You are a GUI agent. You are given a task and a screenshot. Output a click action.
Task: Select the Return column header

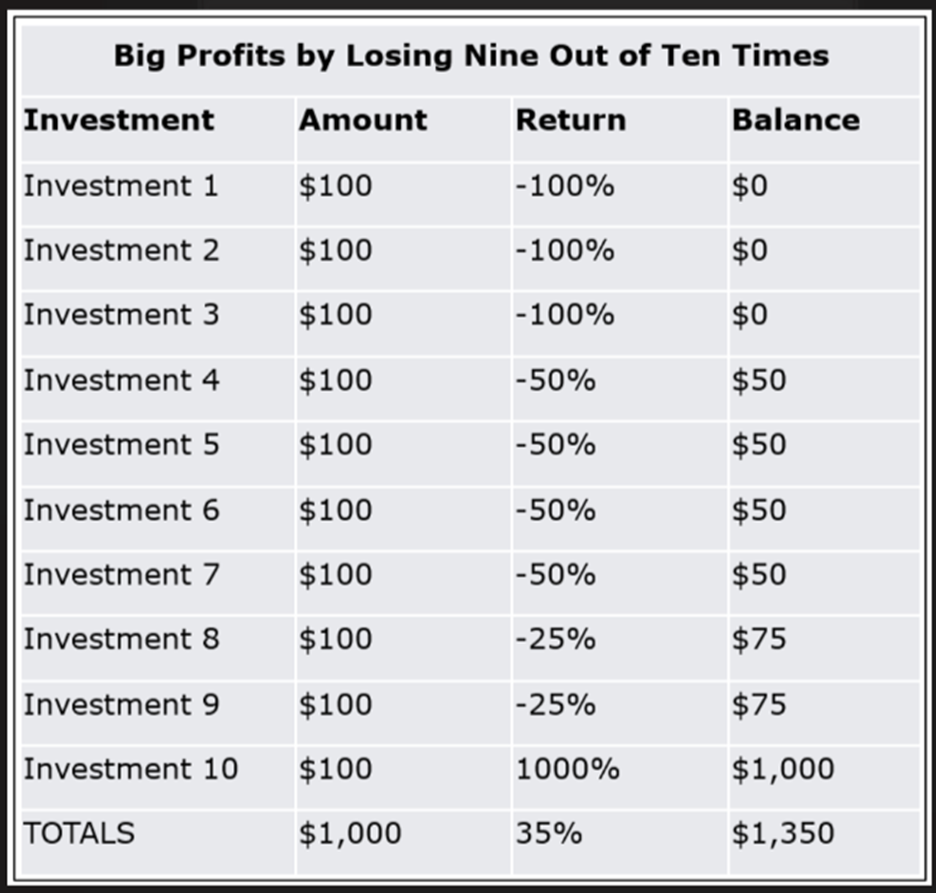pyautogui.click(x=571, y=120)
